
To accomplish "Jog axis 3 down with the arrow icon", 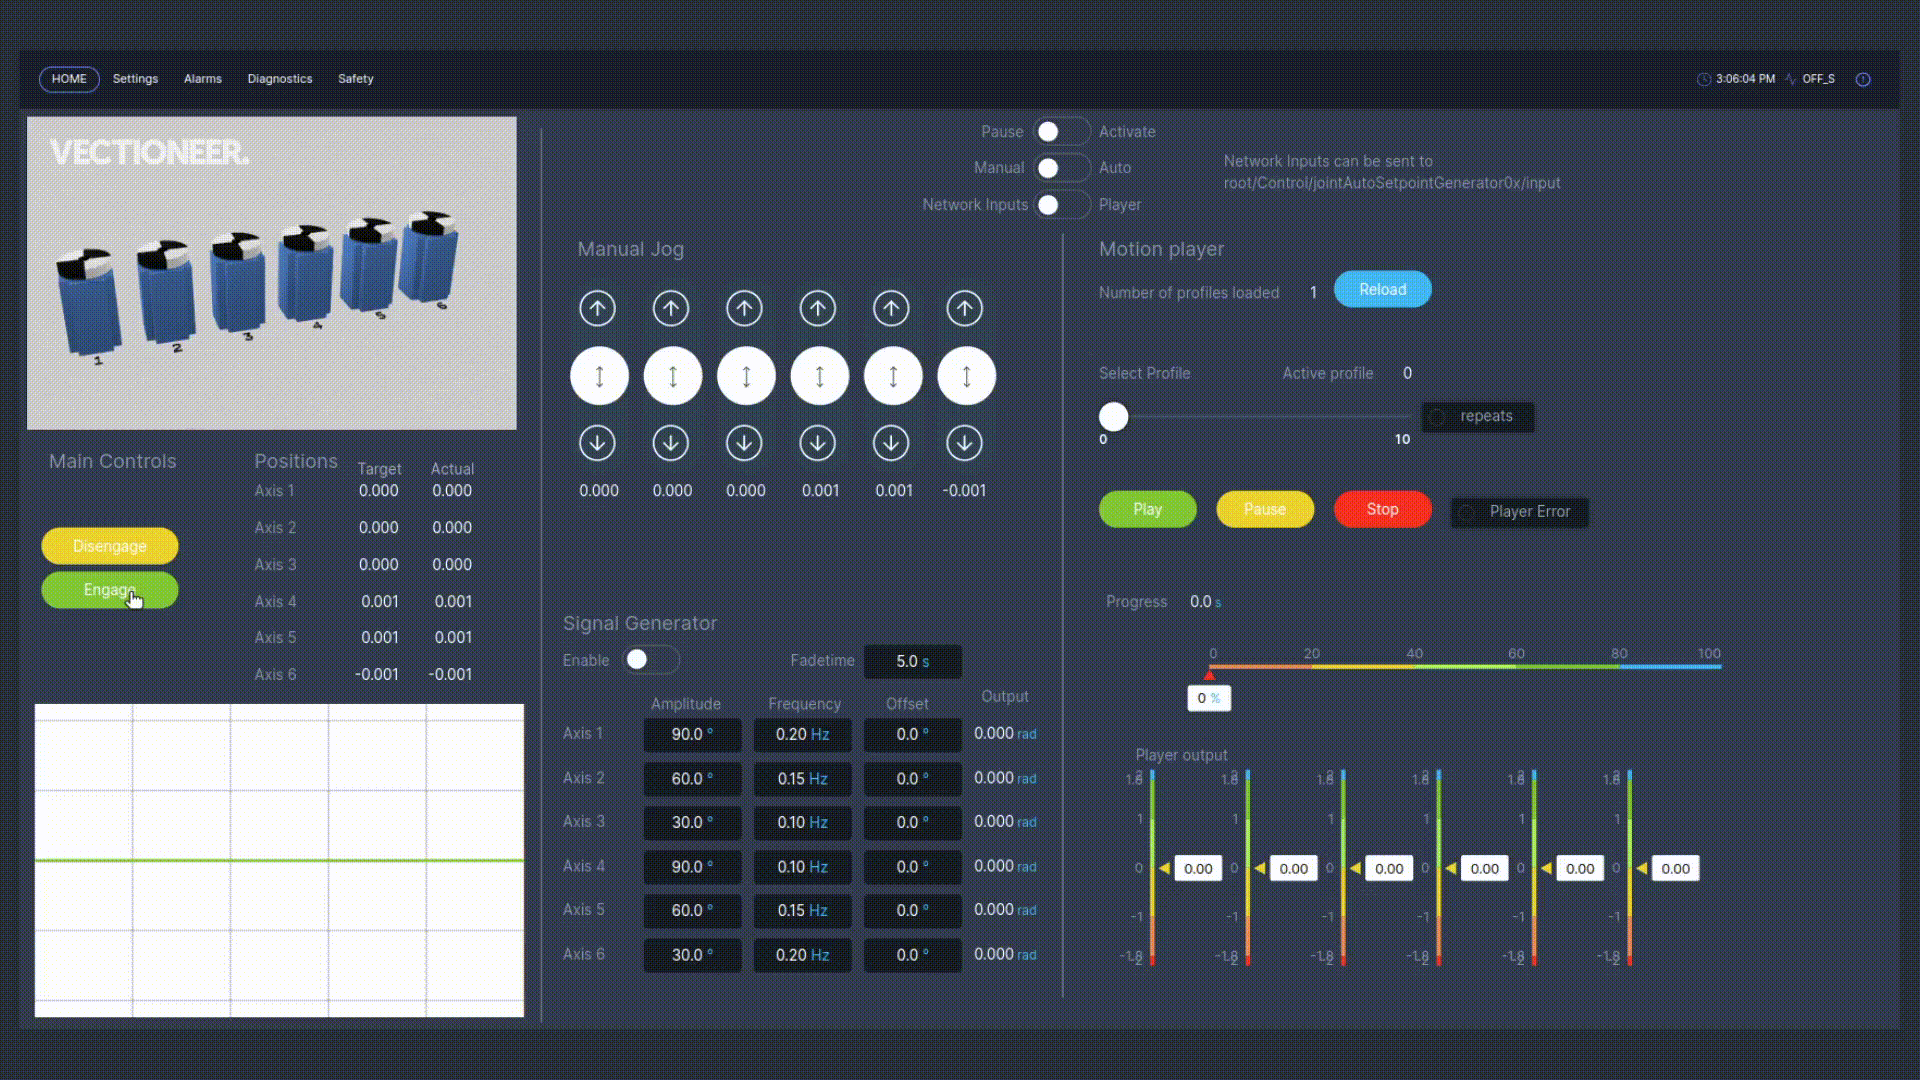I will click(x=744, y=443).
